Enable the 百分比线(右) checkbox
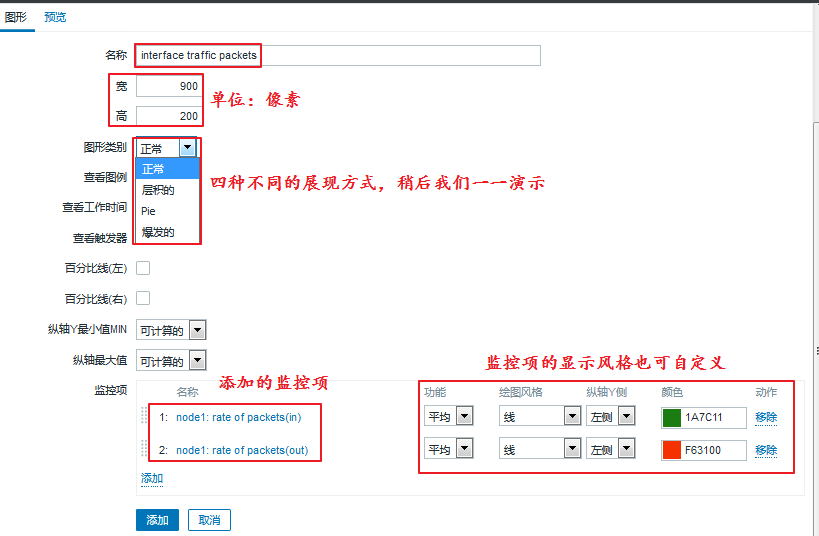Image resolution: width=819 pixels, height=536 pixels. pyautogui.click(x=143, y=298)
